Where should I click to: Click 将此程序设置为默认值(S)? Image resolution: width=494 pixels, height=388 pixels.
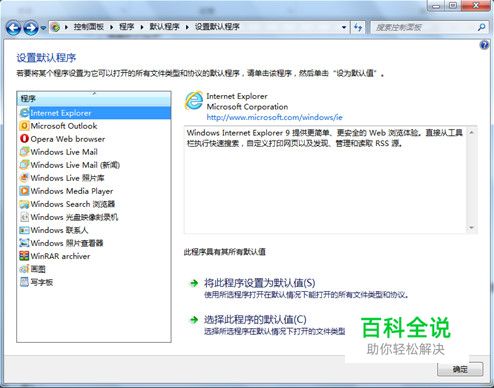(259, 283)
